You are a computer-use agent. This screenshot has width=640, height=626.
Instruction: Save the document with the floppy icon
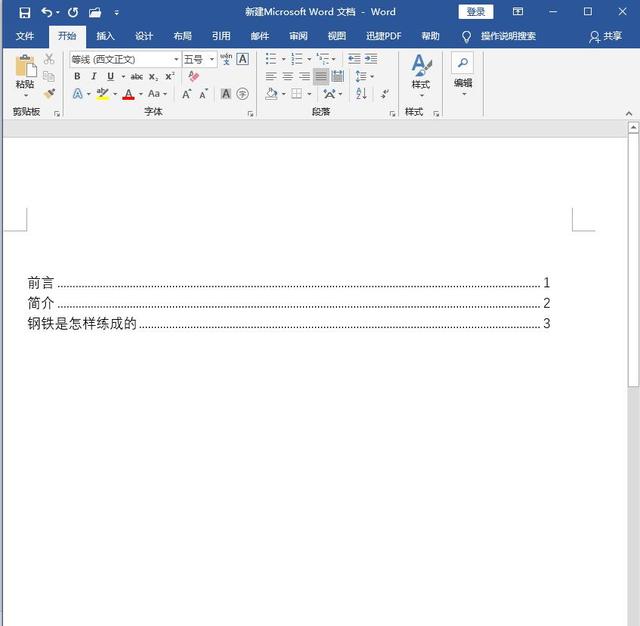point(24,12)
